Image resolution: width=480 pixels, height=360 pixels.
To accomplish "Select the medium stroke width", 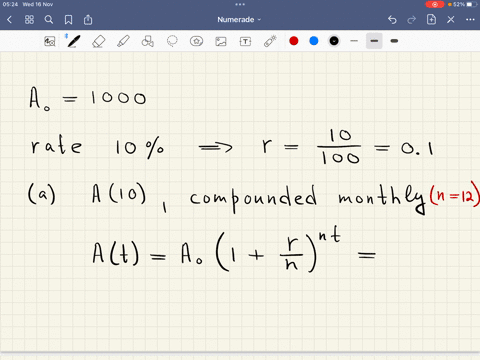I will click(x=374, y=41).
